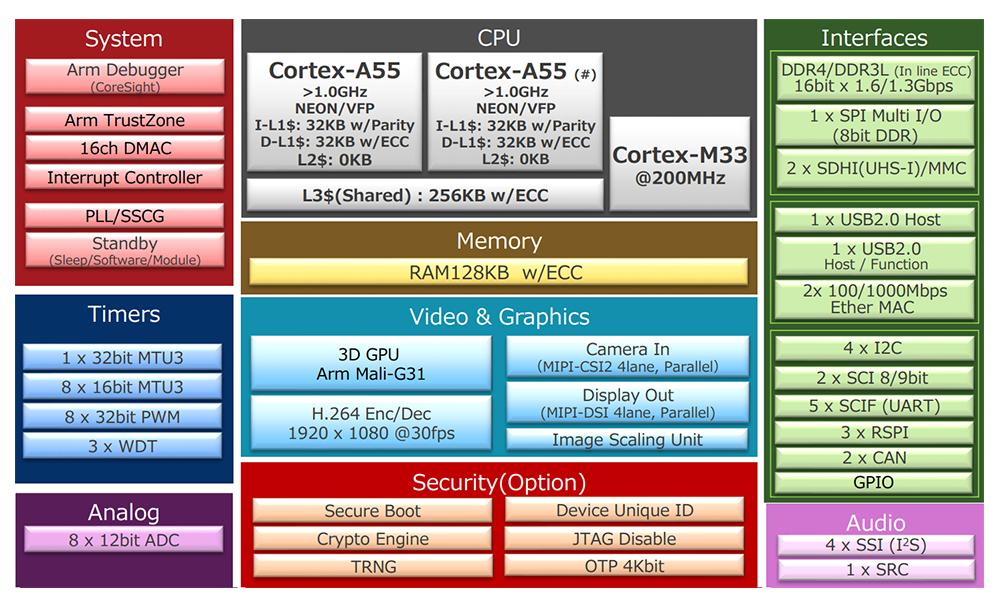Expand the Video & Graphics section header
Viewport: 1000px width, 599px height.
(x=498, y=316)
